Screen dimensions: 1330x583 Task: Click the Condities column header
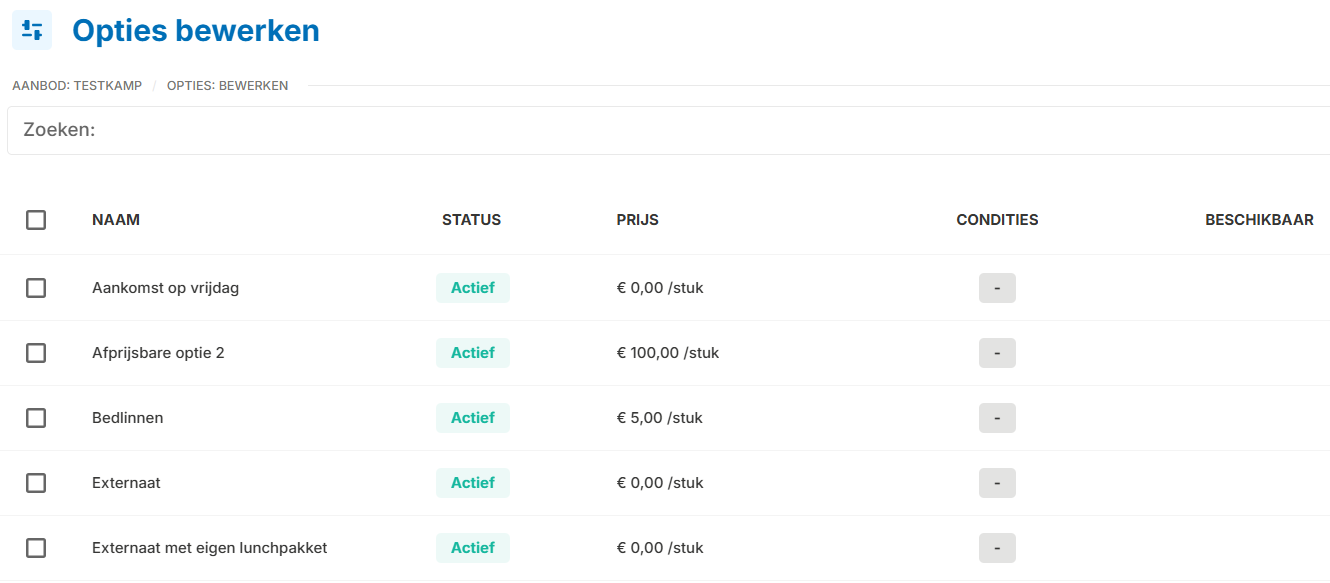coord(997,220)
